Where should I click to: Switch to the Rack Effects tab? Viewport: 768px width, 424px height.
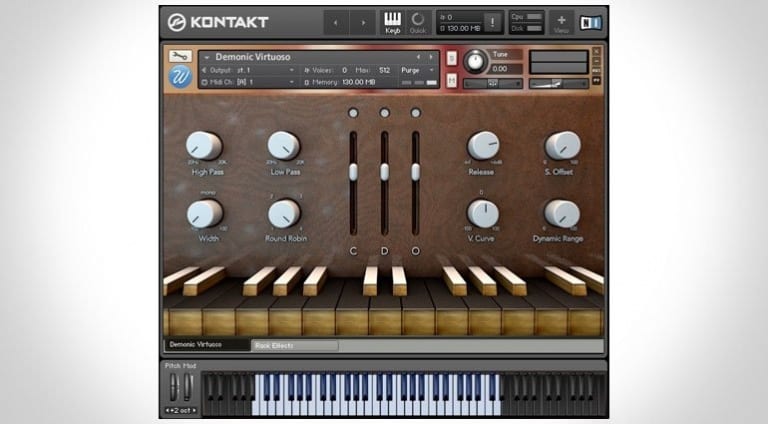(x=294, y=346)
